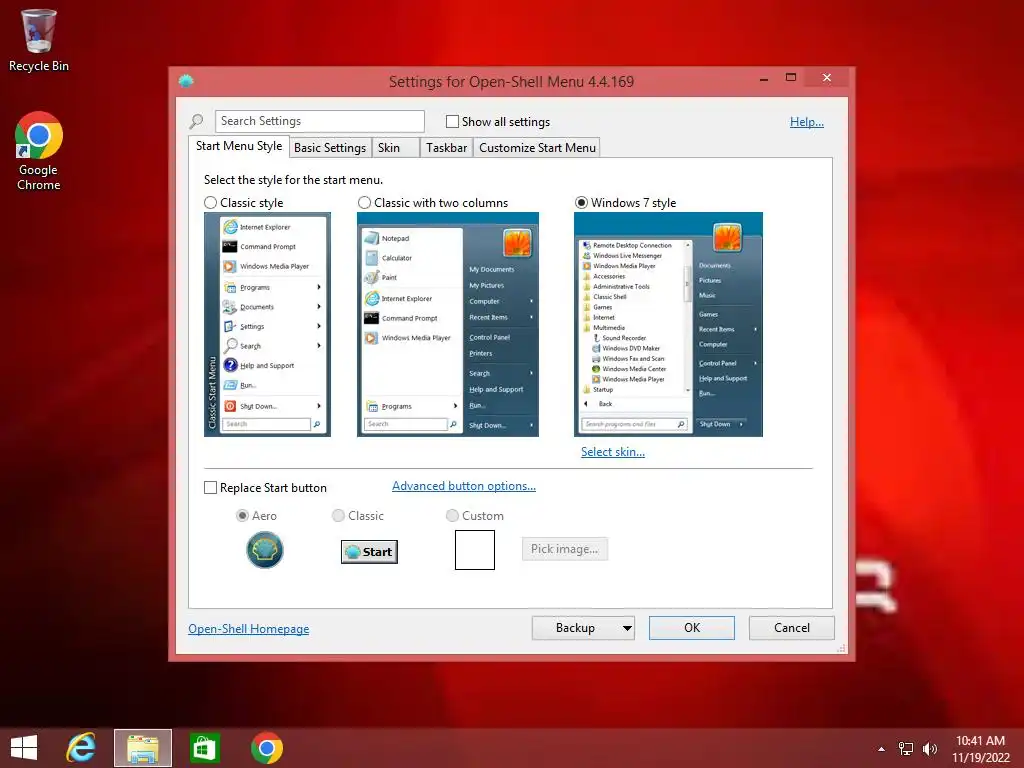Click the Classic Start button preview image
Screen dimensions: 1024x768
click(369, 552)
